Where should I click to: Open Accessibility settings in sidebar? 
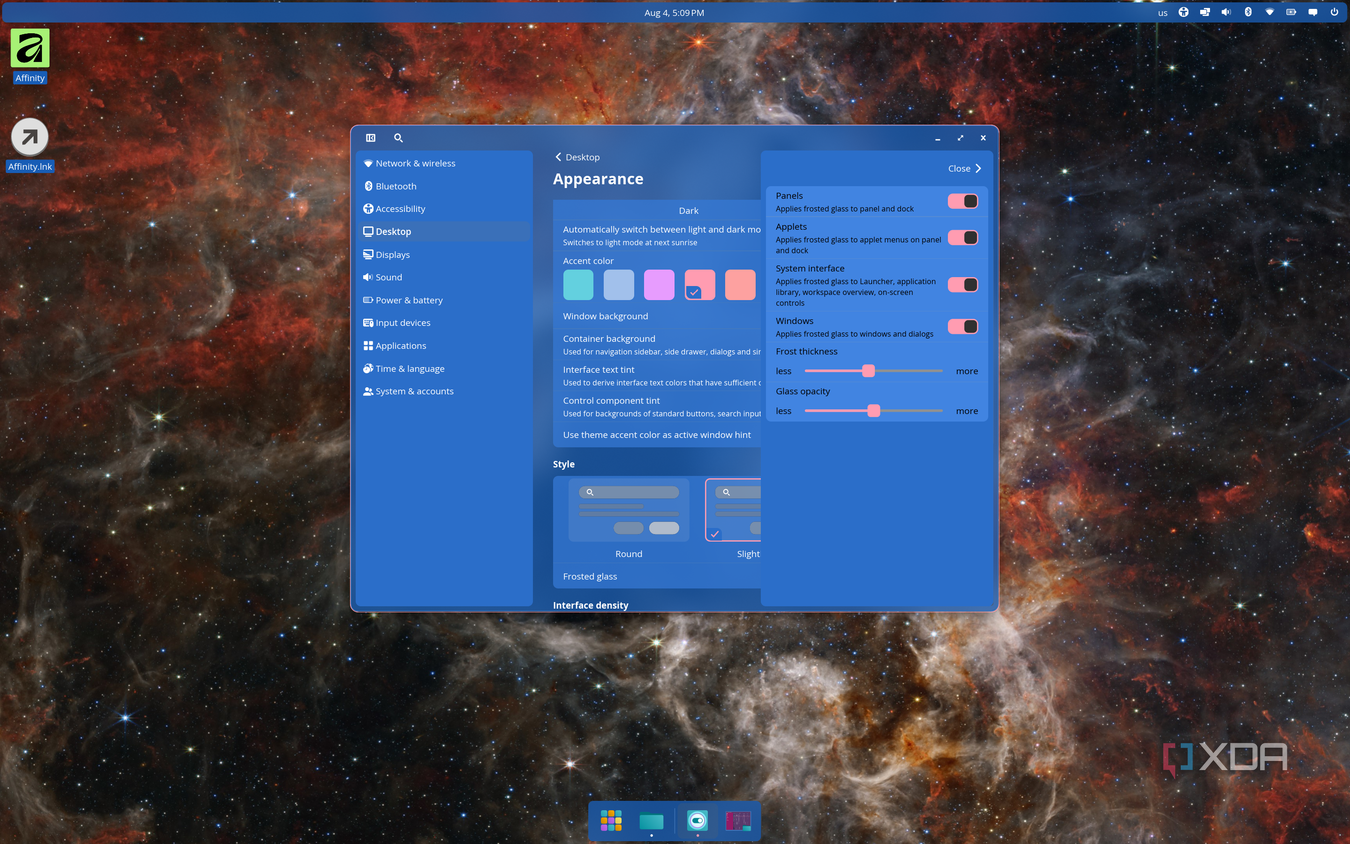[x=443, y=209]
